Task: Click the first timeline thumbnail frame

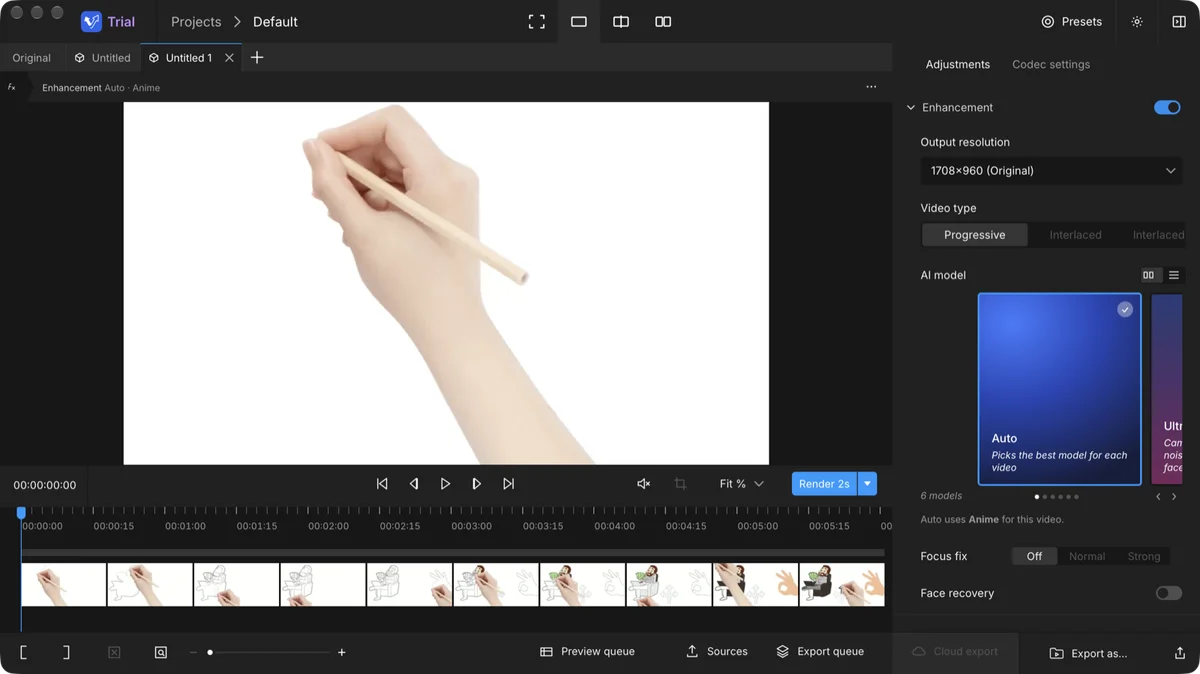Action: point(64,585)
